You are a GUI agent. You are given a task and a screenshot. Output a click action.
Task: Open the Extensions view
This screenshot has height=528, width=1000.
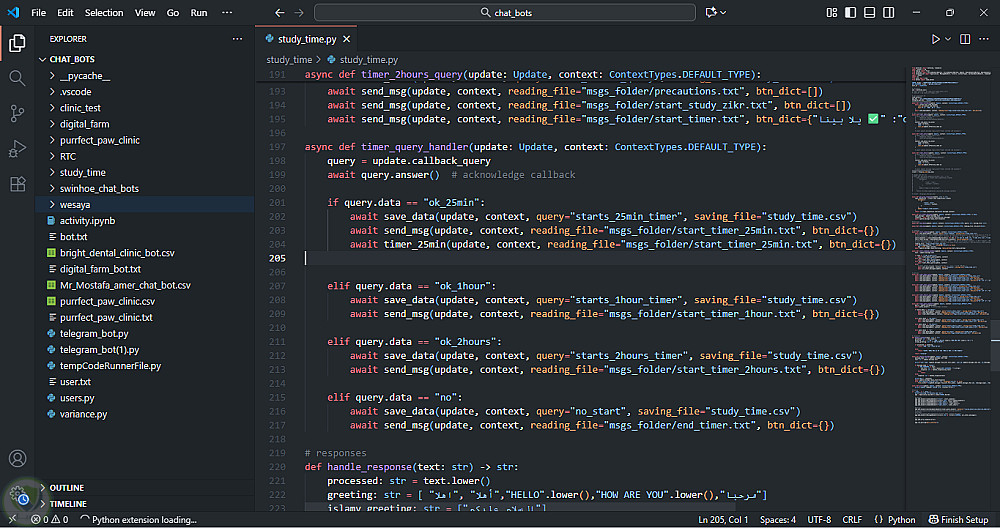pyautogui.click(x=17, y=184)
